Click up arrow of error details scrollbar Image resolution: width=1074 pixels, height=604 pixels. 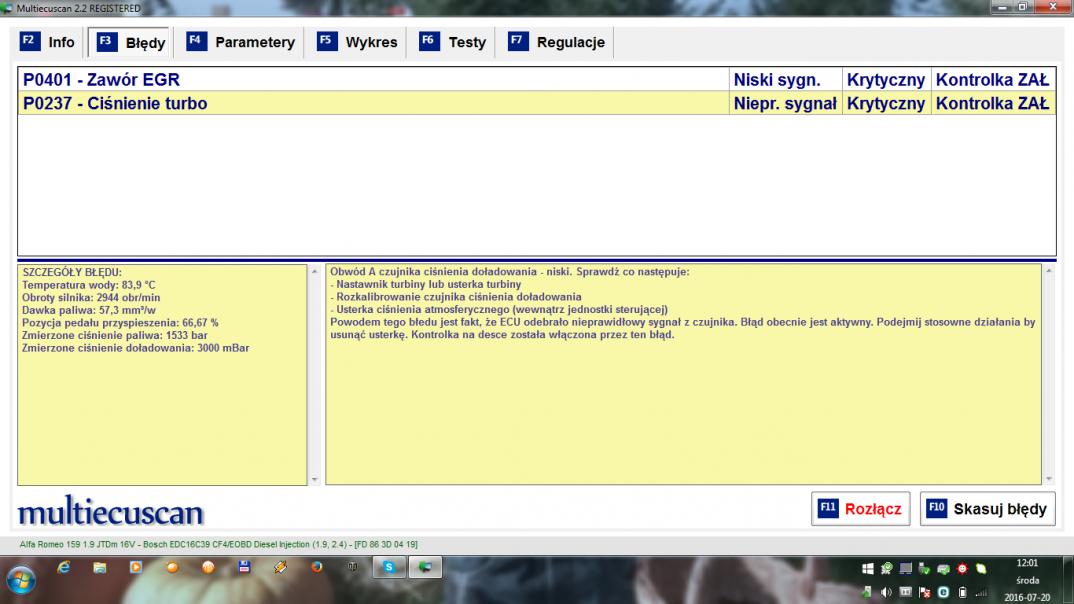[314, 272]
